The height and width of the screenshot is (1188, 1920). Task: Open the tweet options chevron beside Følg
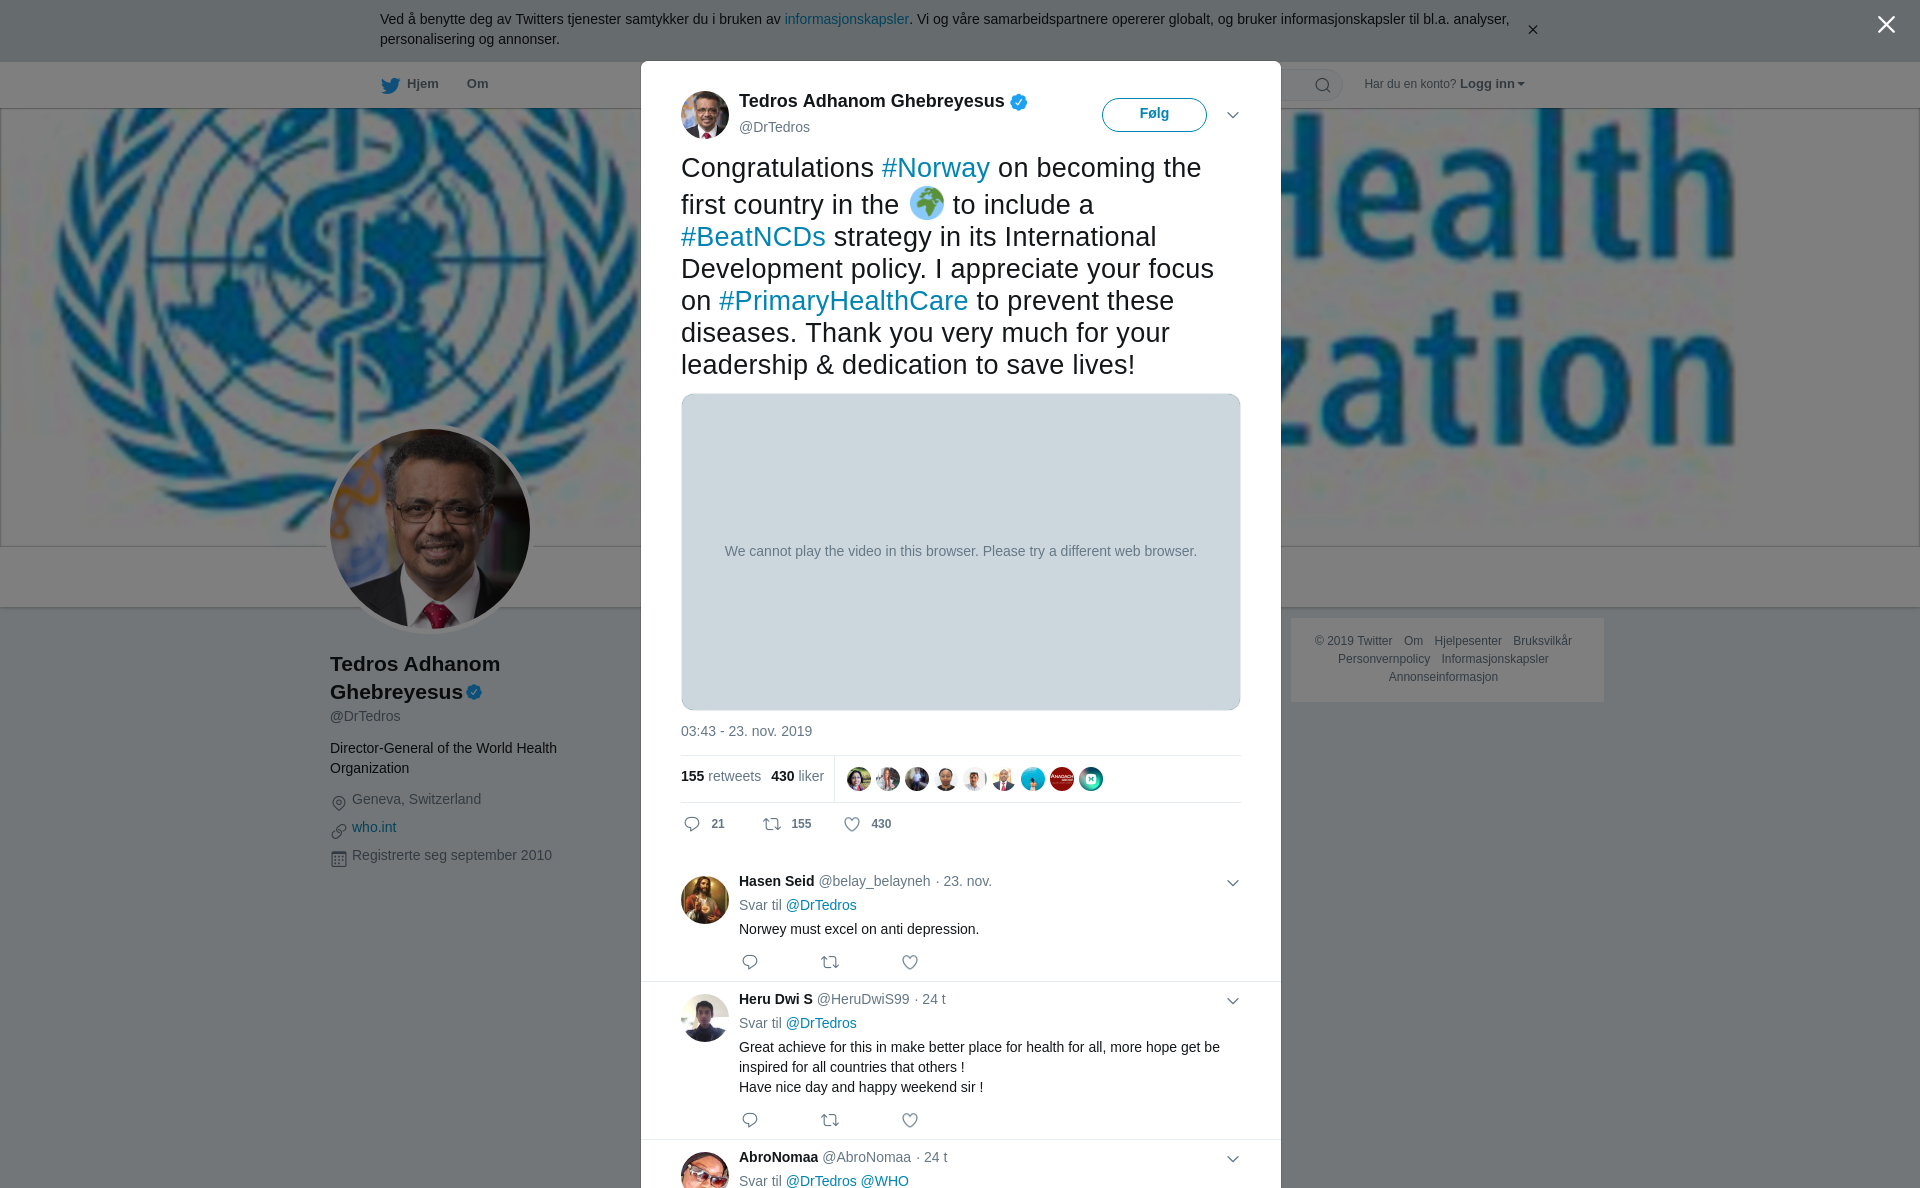point(1233,115)
